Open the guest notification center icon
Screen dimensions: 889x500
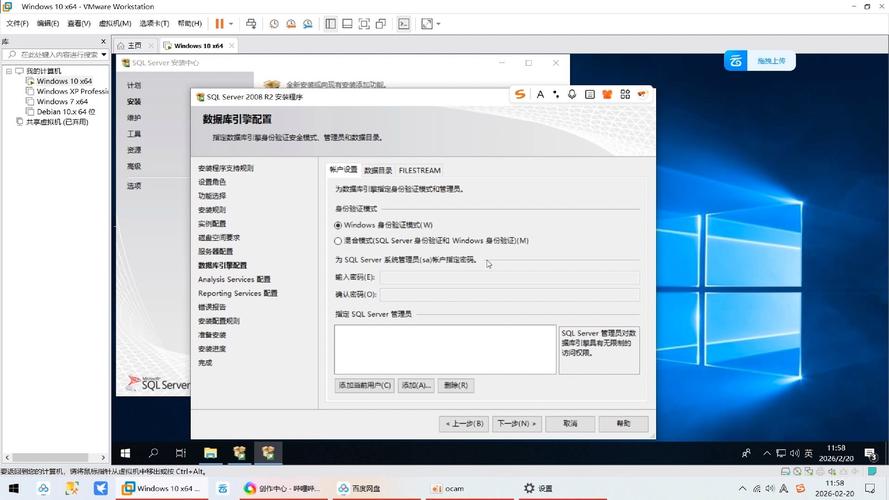point(870,453)
